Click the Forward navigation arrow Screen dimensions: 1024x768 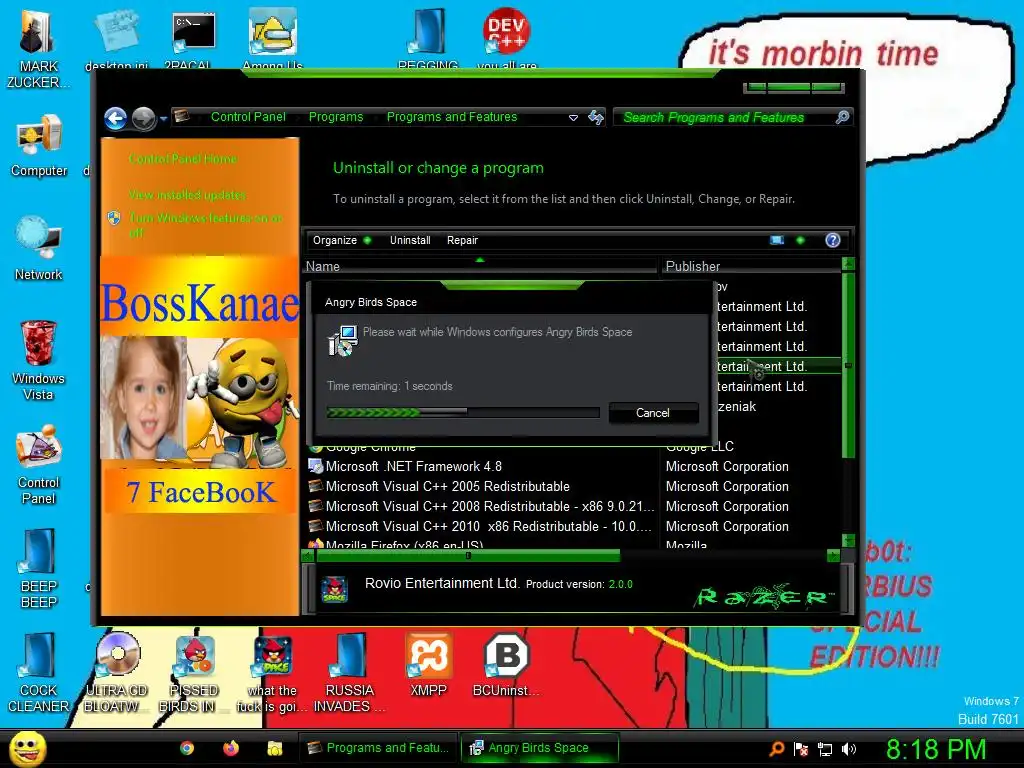[x=144, y=118]
